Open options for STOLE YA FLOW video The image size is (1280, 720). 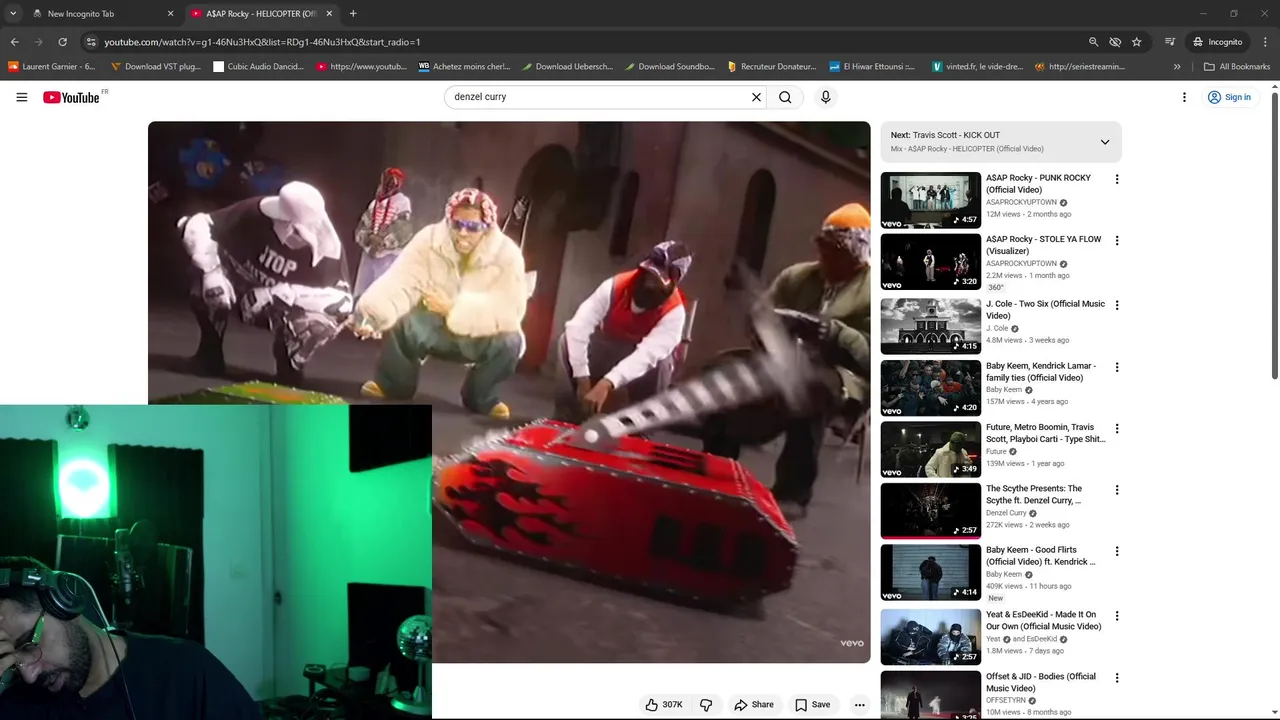1117,240
